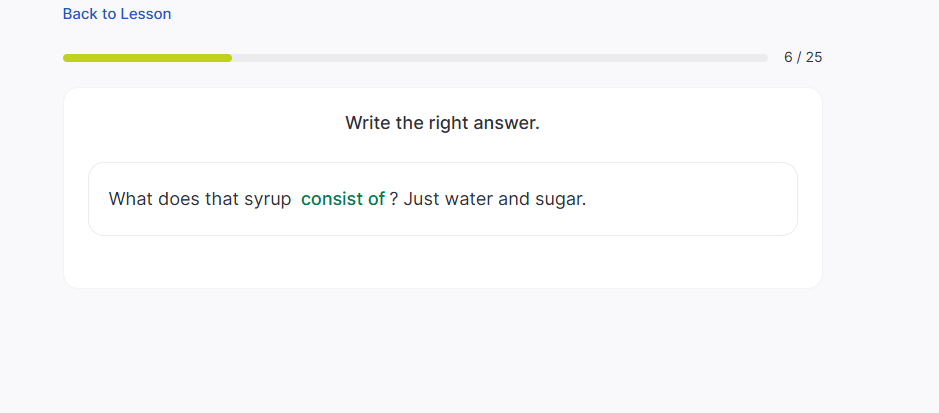Click the word 'water' in the sentence

469,199
